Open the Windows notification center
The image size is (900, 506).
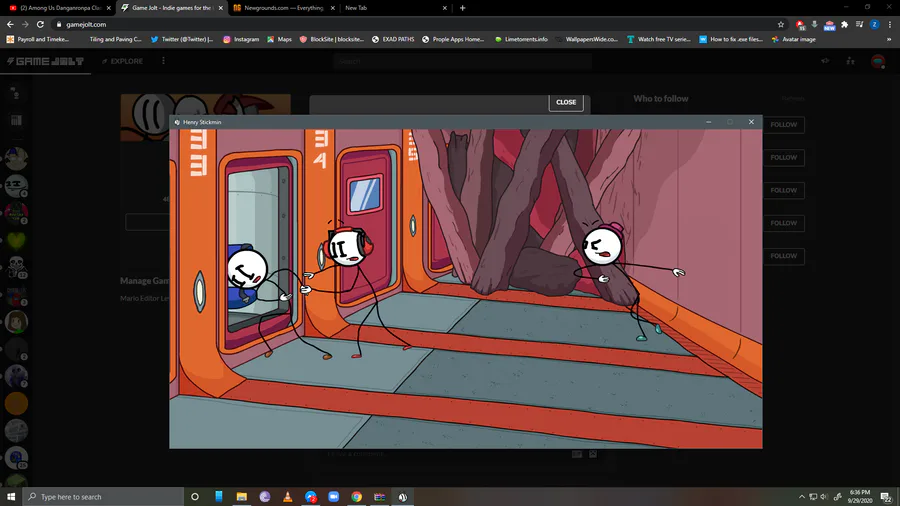887,496
